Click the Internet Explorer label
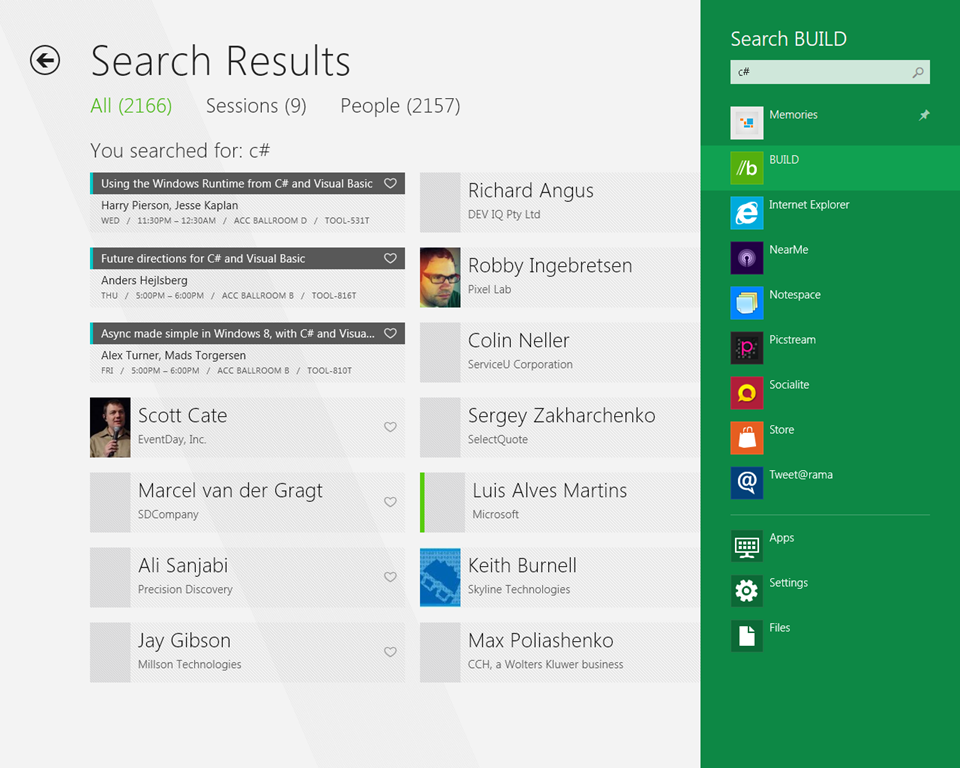Screen dimensions: 960x768 (809, 205)
